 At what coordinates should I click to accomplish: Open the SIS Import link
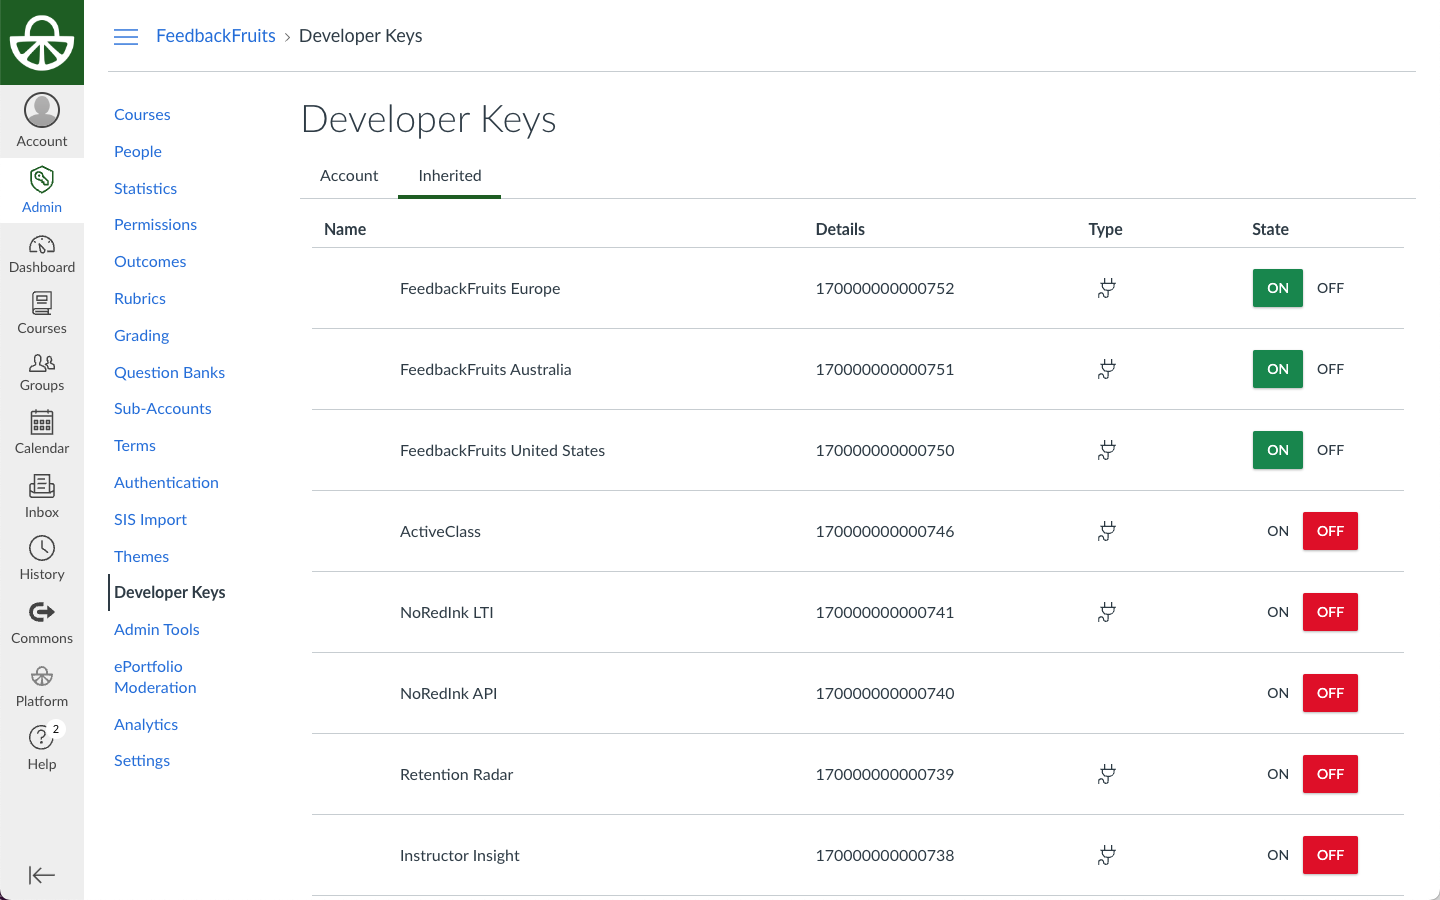150,519
